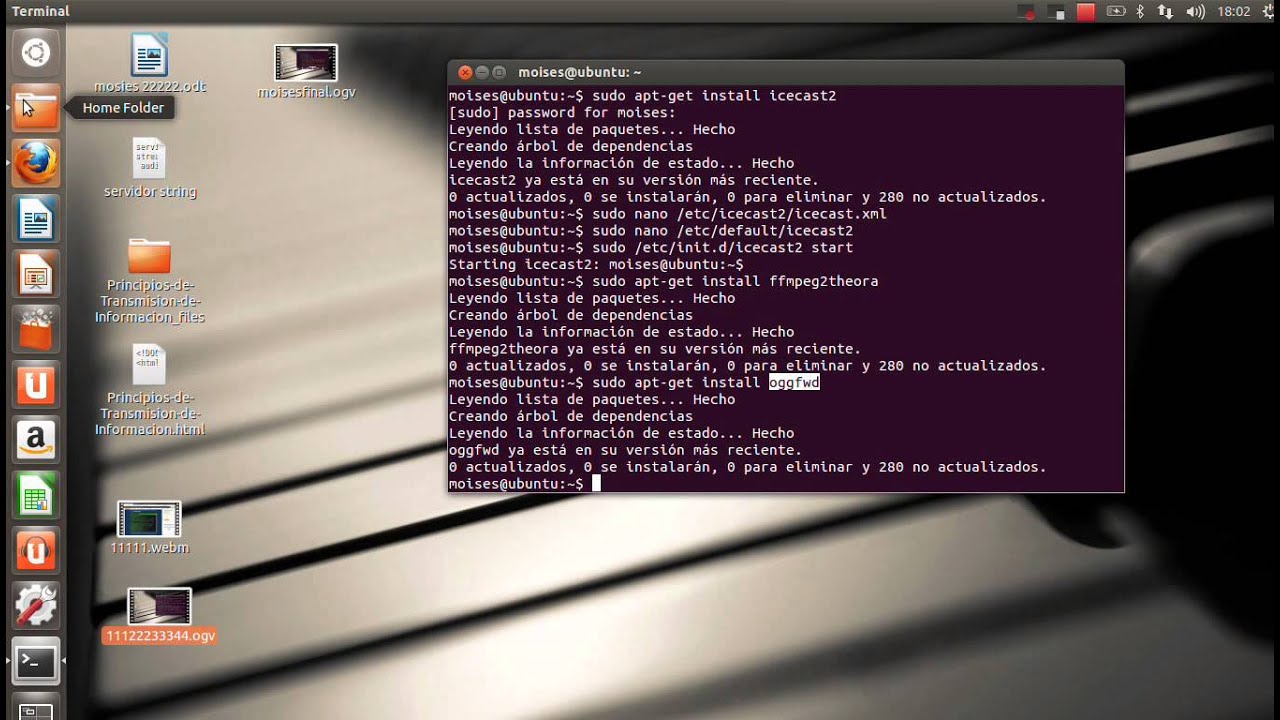1280x720 pixels.
Task: Click the Terminal title in top panel
Action: [40, 11]
